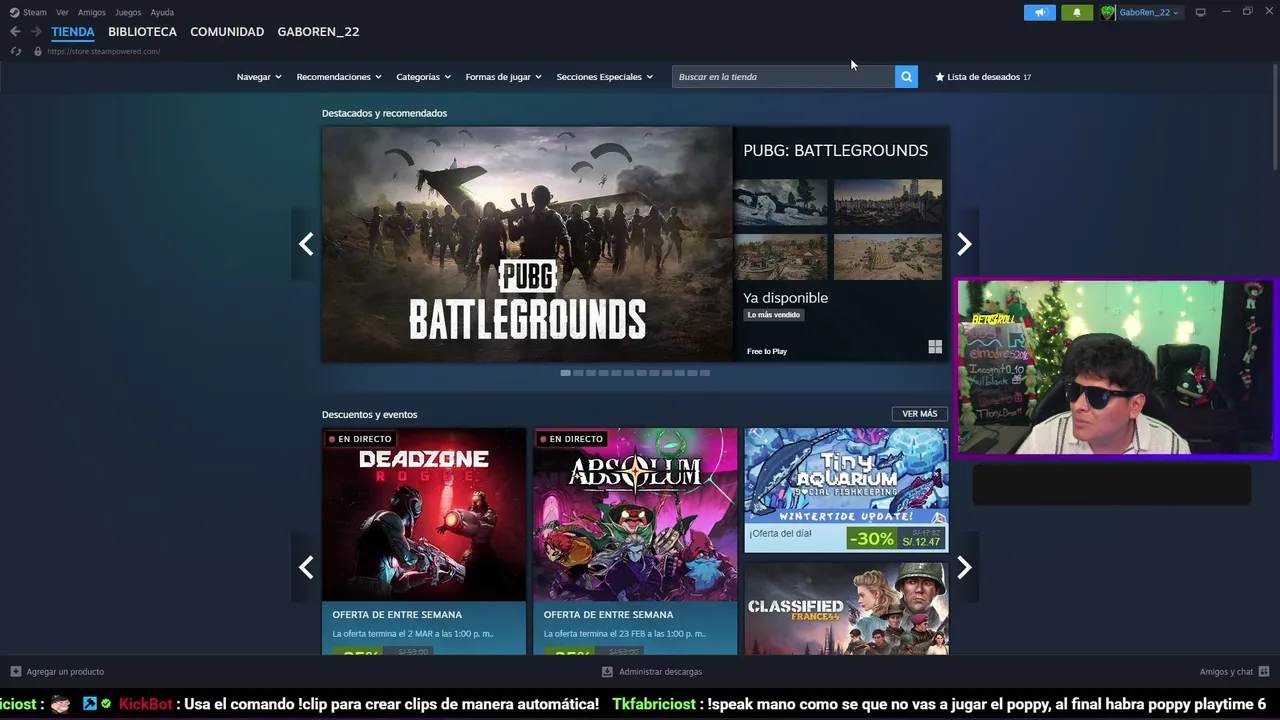Open the Classified France 44 card
1280x720 pixels.
(x=846, y=608)
